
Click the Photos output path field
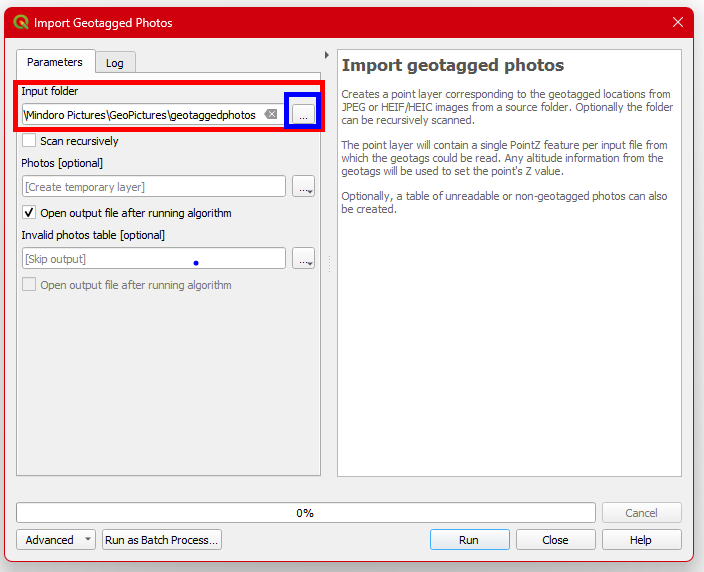coord(153,187)
